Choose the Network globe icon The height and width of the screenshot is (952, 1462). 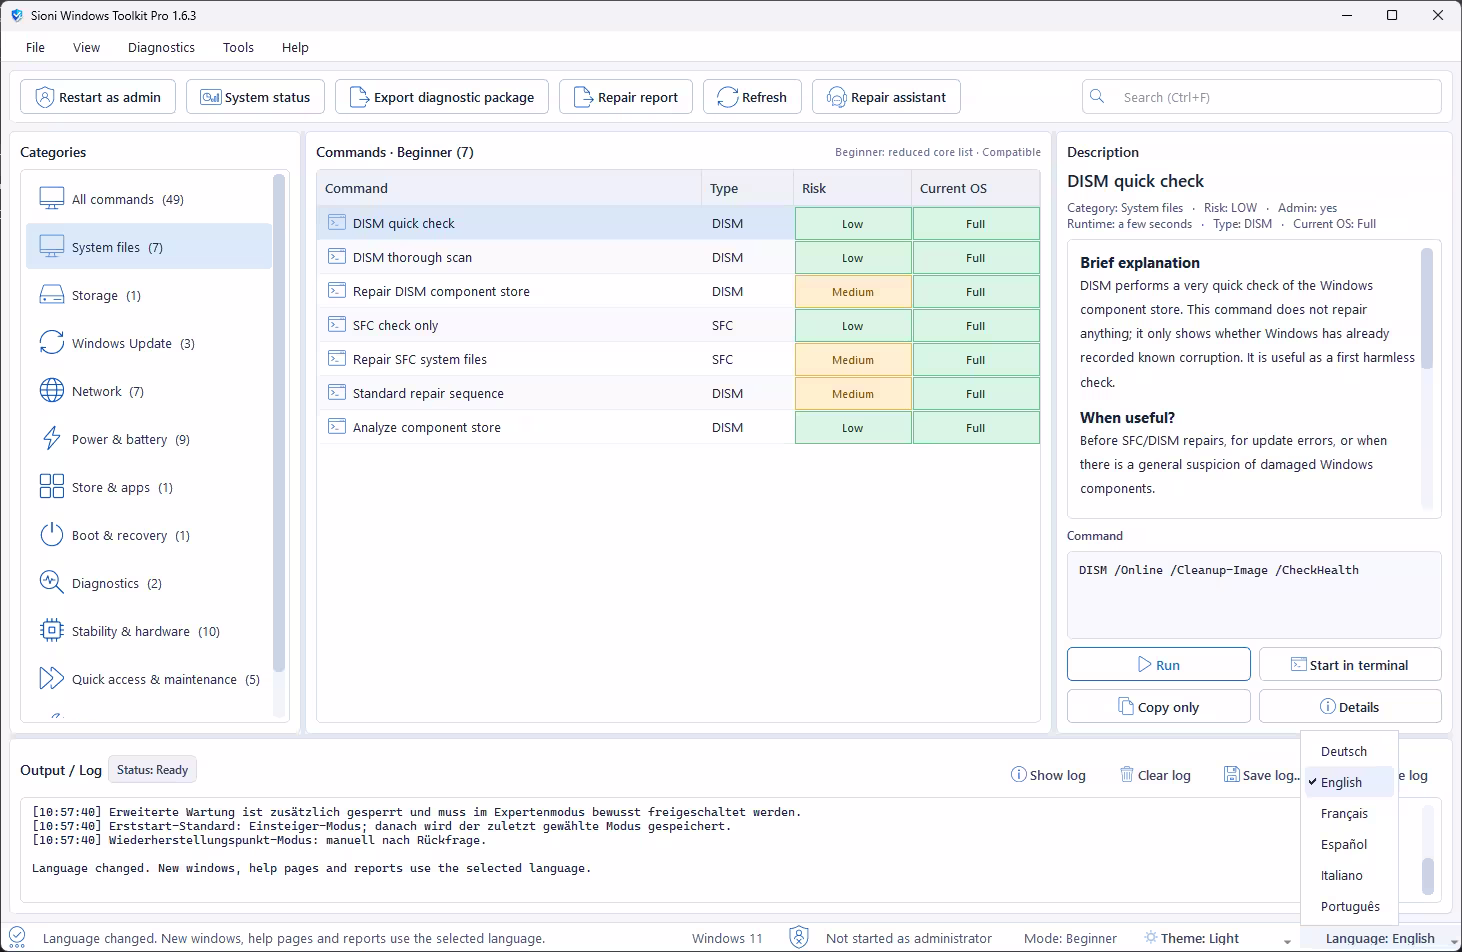52,391
